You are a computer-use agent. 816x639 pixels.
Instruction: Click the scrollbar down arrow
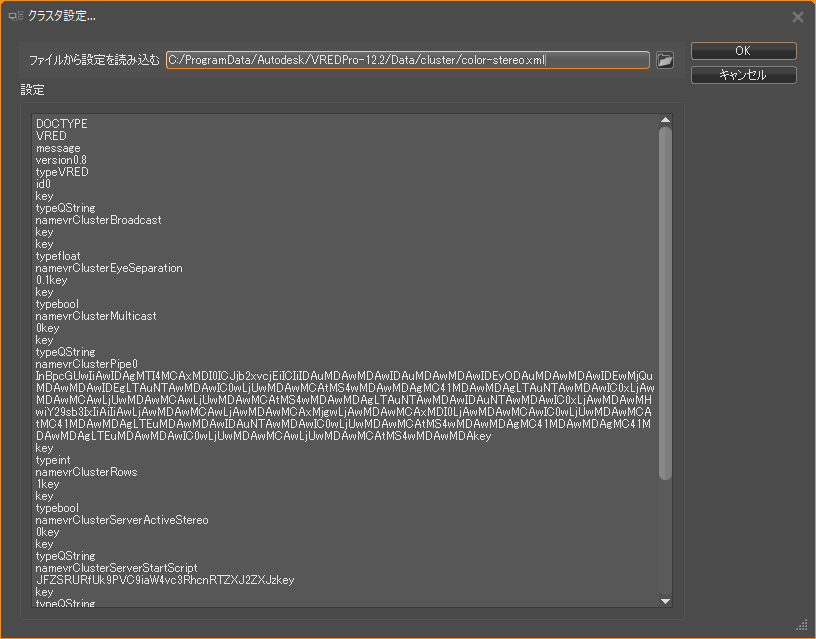[x=665, y=601]
